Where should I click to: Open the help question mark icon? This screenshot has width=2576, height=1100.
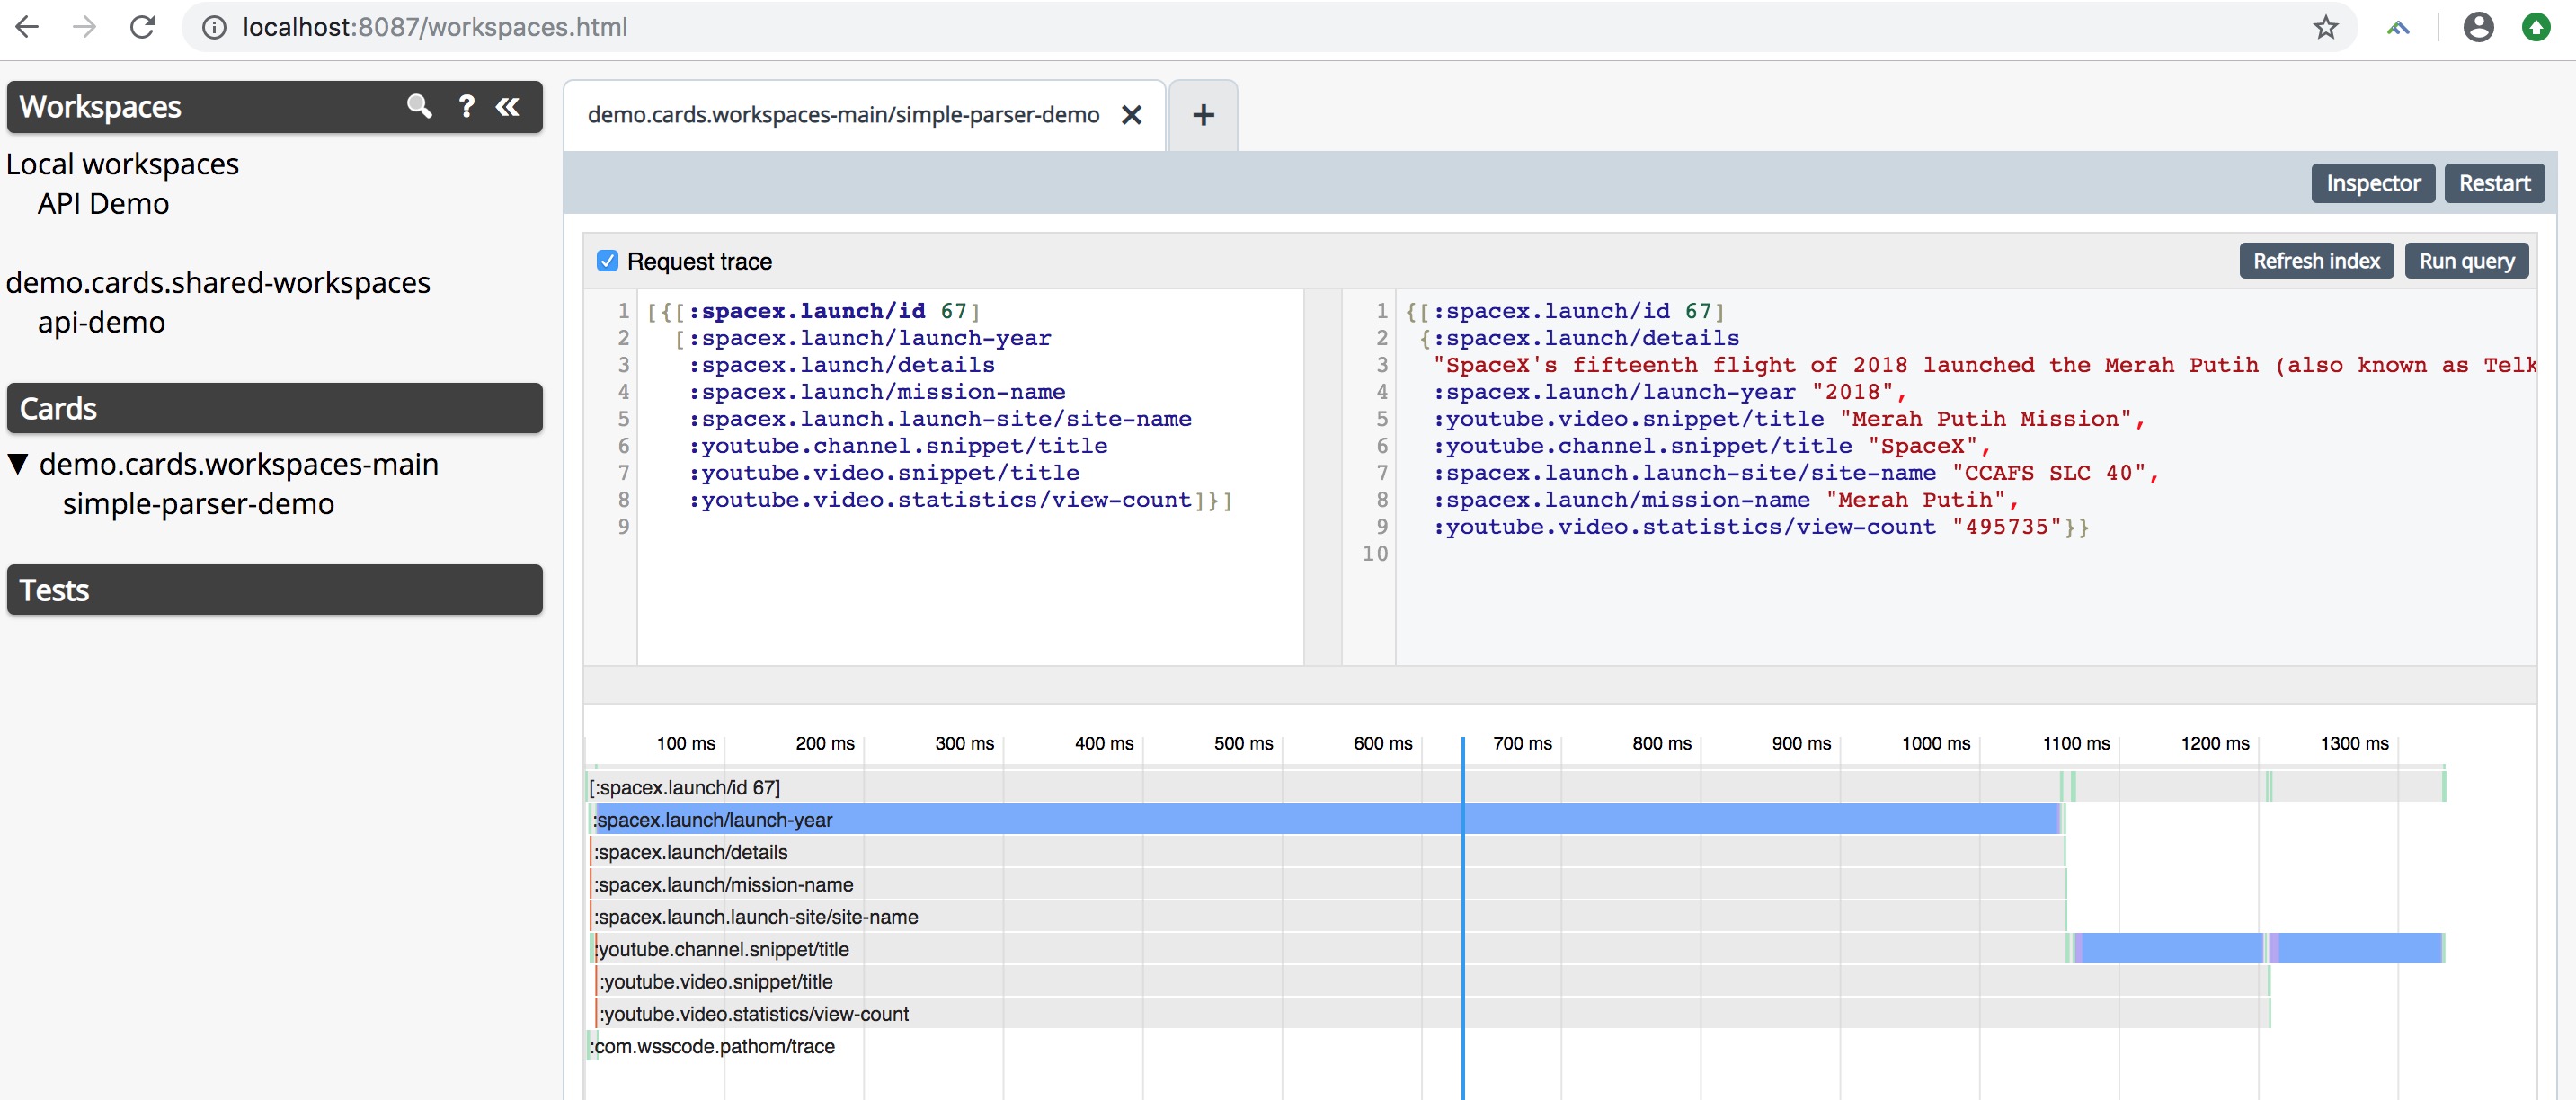pos(466,106)
